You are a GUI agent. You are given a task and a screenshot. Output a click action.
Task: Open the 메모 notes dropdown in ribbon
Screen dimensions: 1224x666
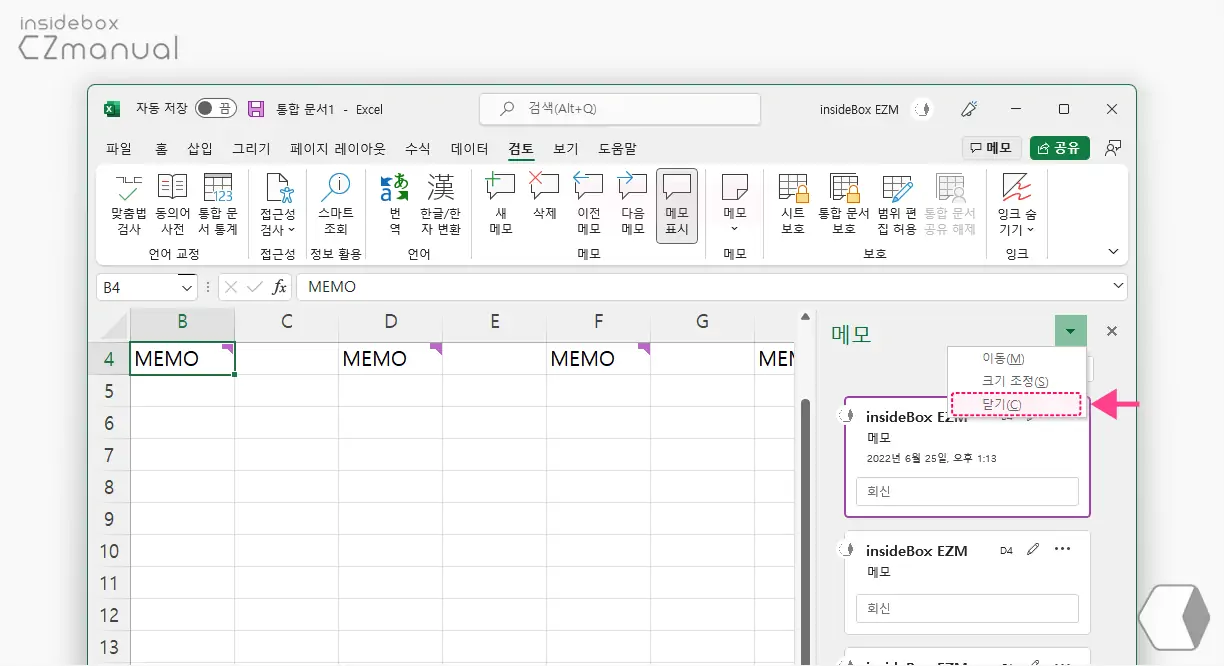[x=735, y=205]
